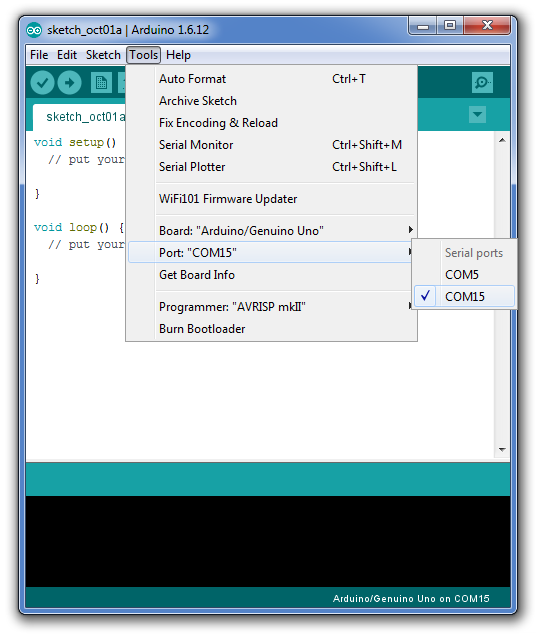Switch to sketch_oct01a editor tab

pyautogui.click(x=80, y=117)
